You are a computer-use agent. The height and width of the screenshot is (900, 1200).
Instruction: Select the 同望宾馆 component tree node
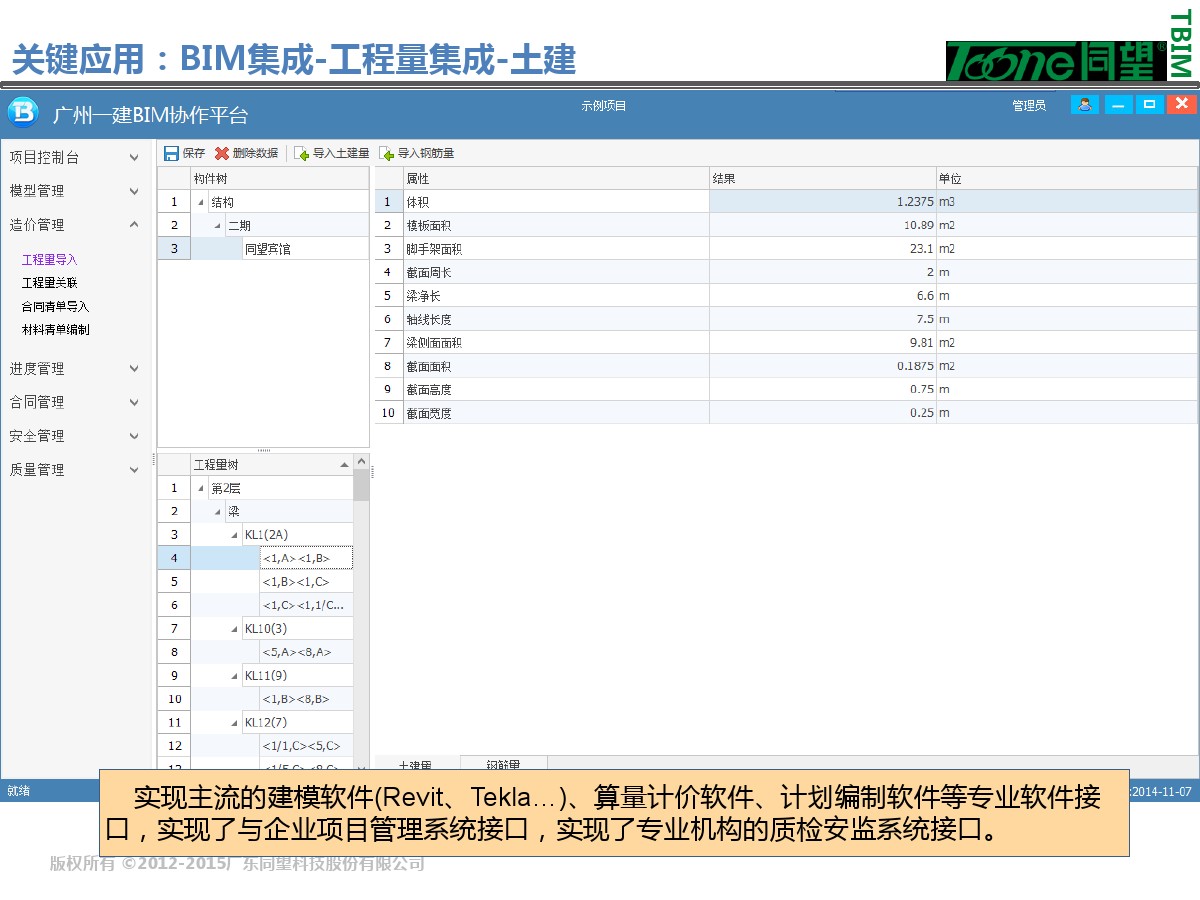(x=268, y=249)
